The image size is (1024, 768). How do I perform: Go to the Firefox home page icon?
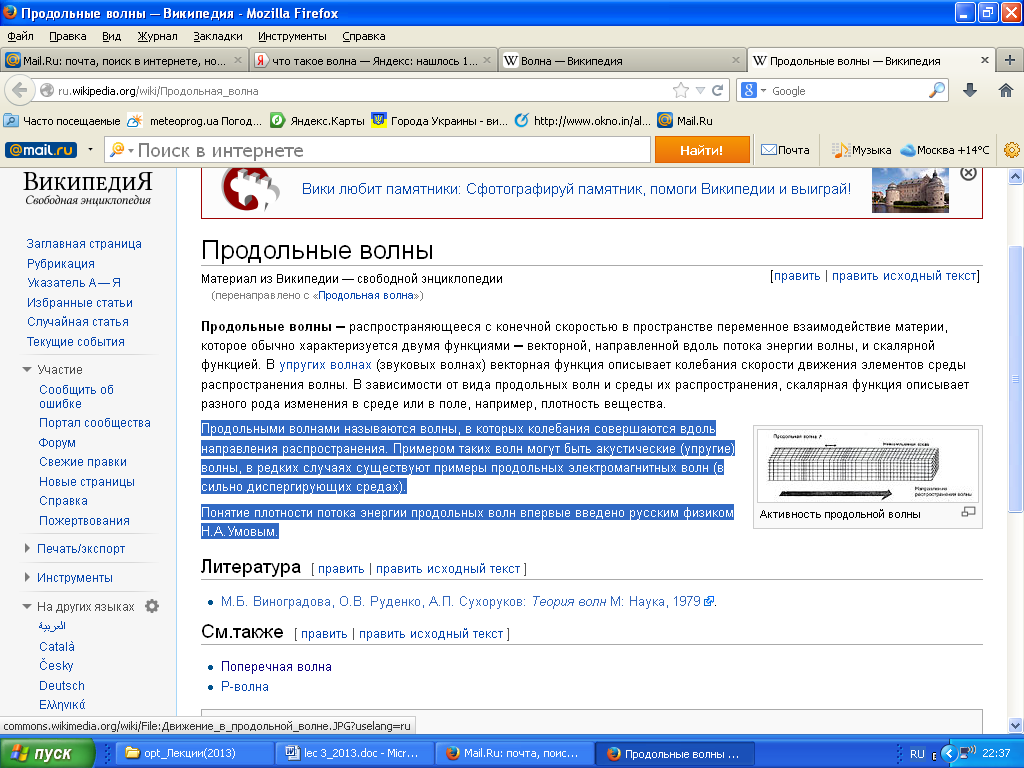click(x=1006, y=90)
